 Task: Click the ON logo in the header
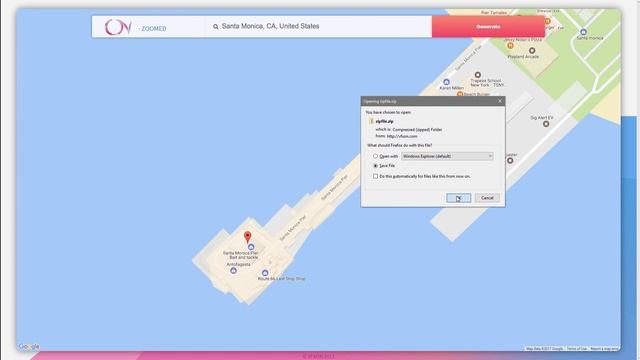coord(118,27)
